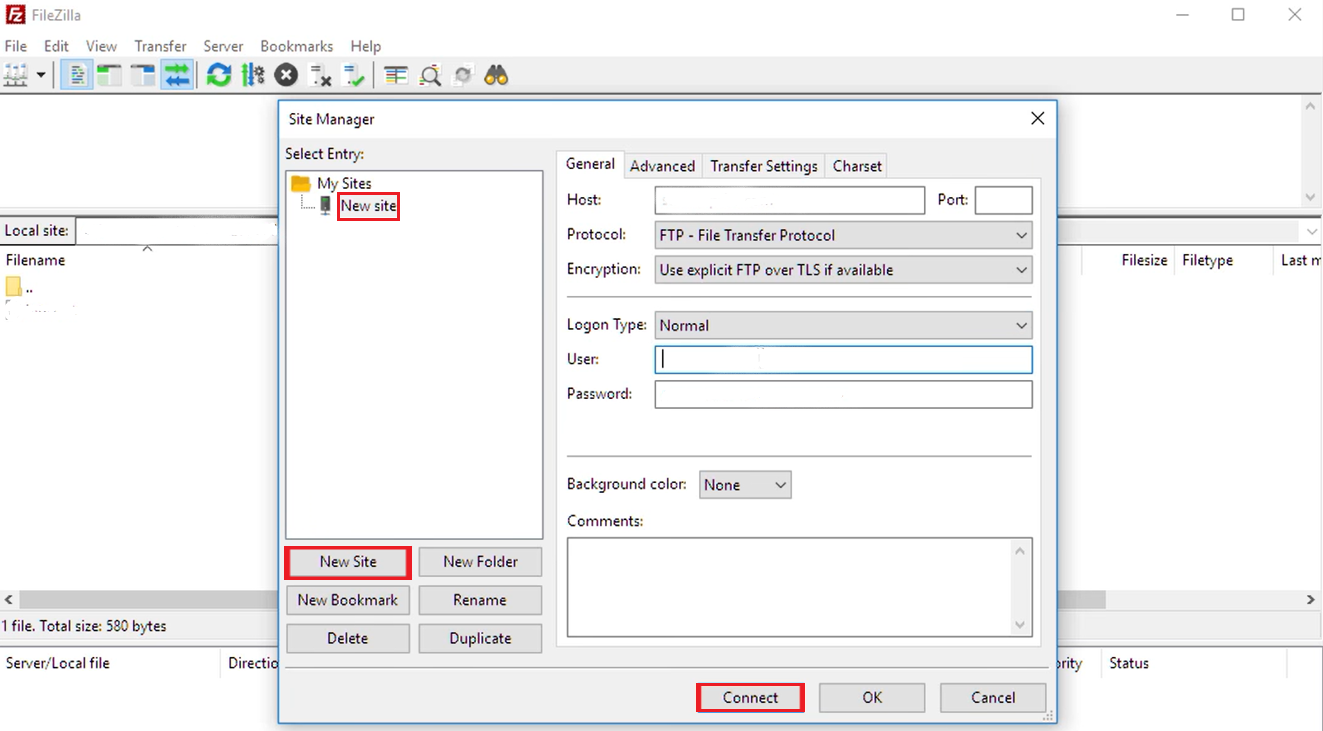Open the directory listing filters icon
The image size is (1323, 731).
[396, 75]
